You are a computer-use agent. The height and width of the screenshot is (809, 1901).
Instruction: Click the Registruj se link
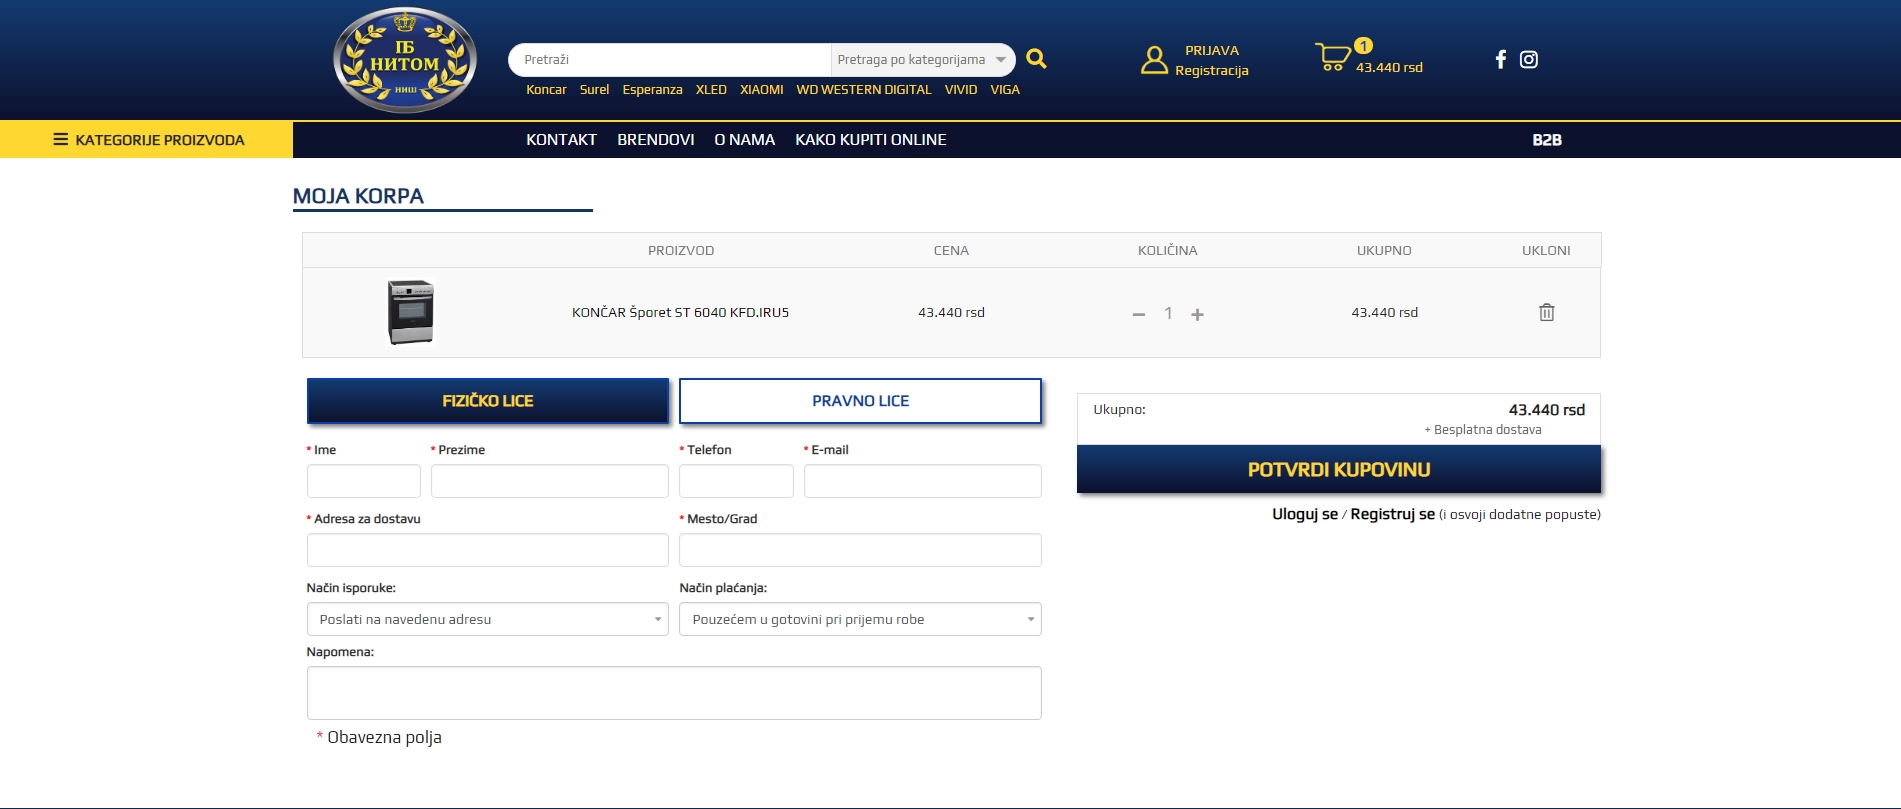pyautogui.click(x=1392, y=514)
